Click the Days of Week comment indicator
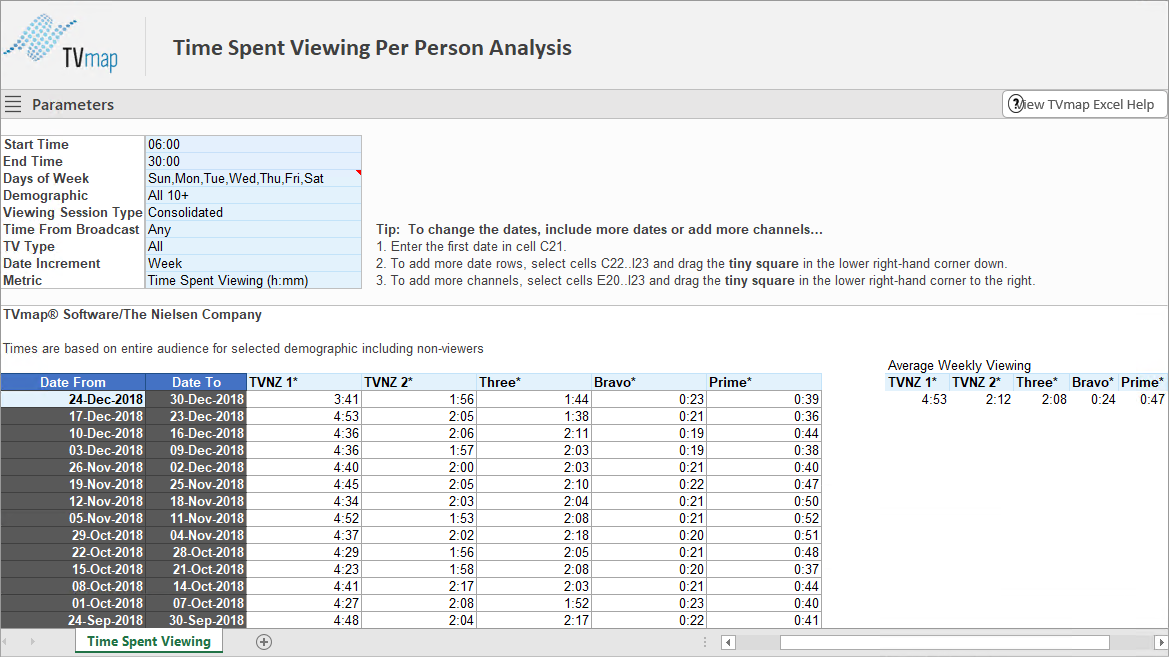Image resolution: width=1169 pixels, height=657 pixels. click(359, 172)
